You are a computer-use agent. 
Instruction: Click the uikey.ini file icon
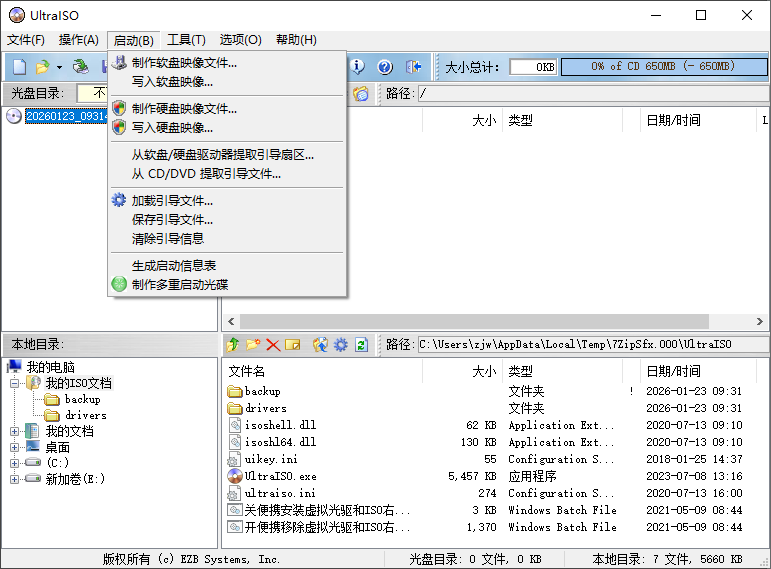point(234,459)
